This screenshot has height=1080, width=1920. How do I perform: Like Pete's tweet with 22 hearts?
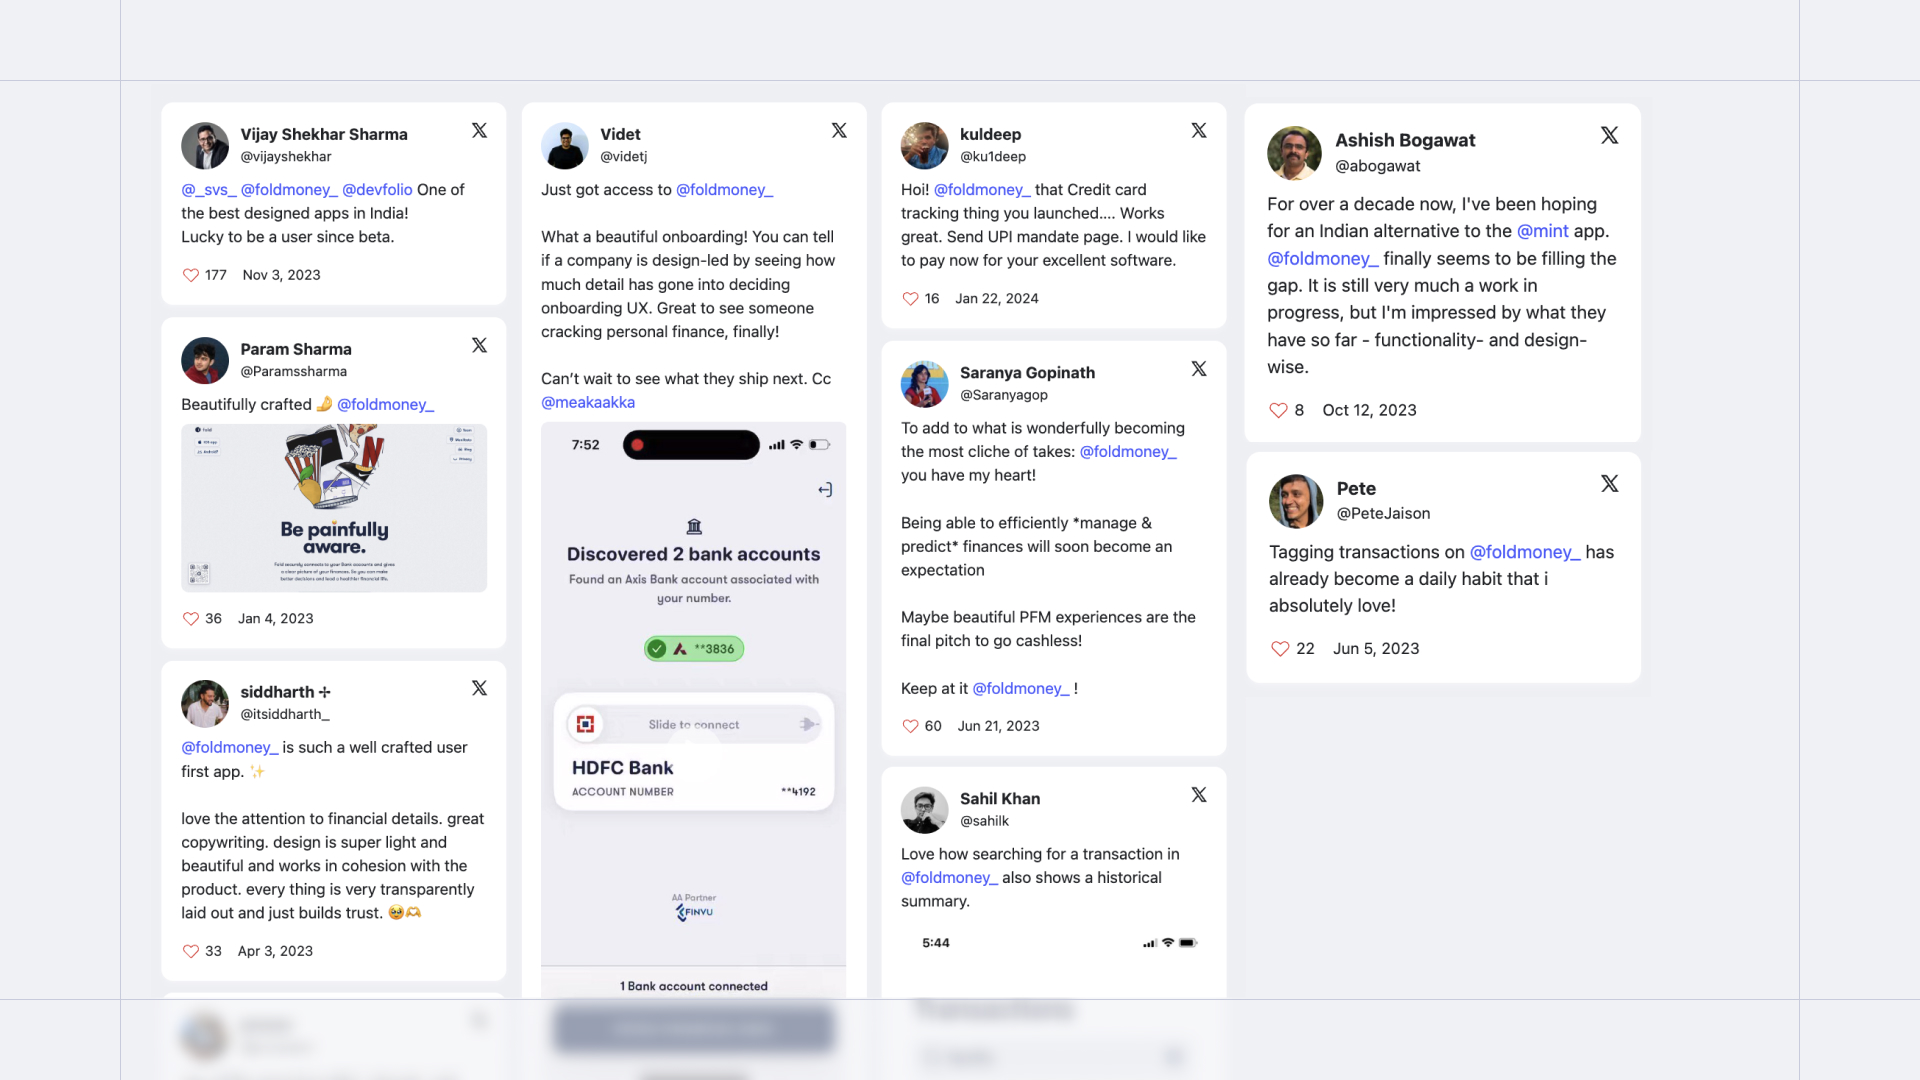click(x=1280, y=649)
